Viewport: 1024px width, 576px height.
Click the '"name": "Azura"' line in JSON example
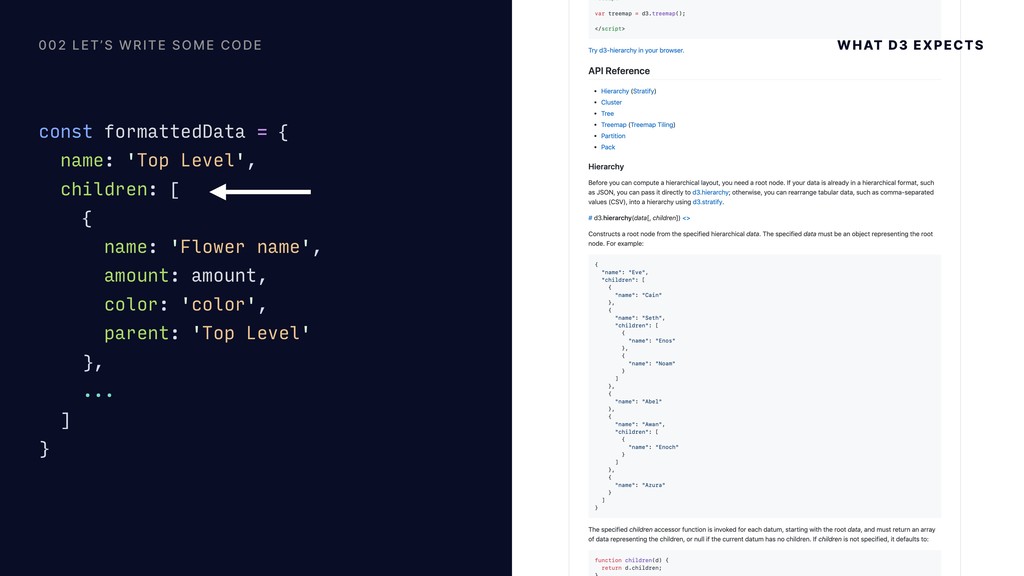640,485
